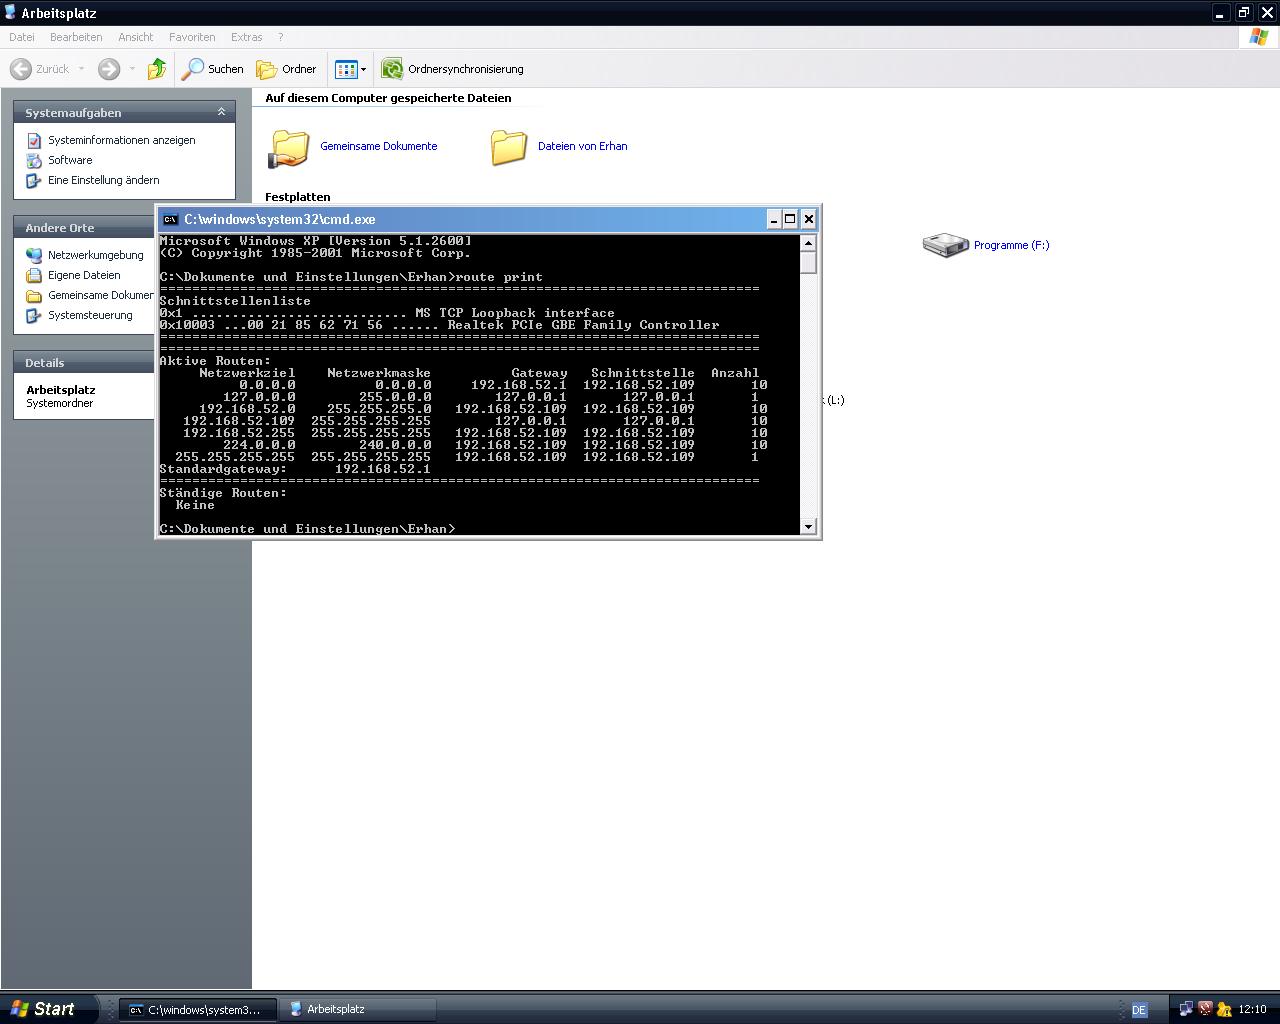The image size is (1280, 1024).
Task: Open the Dateien von Erhan folder icon
Action: point(508,147)
